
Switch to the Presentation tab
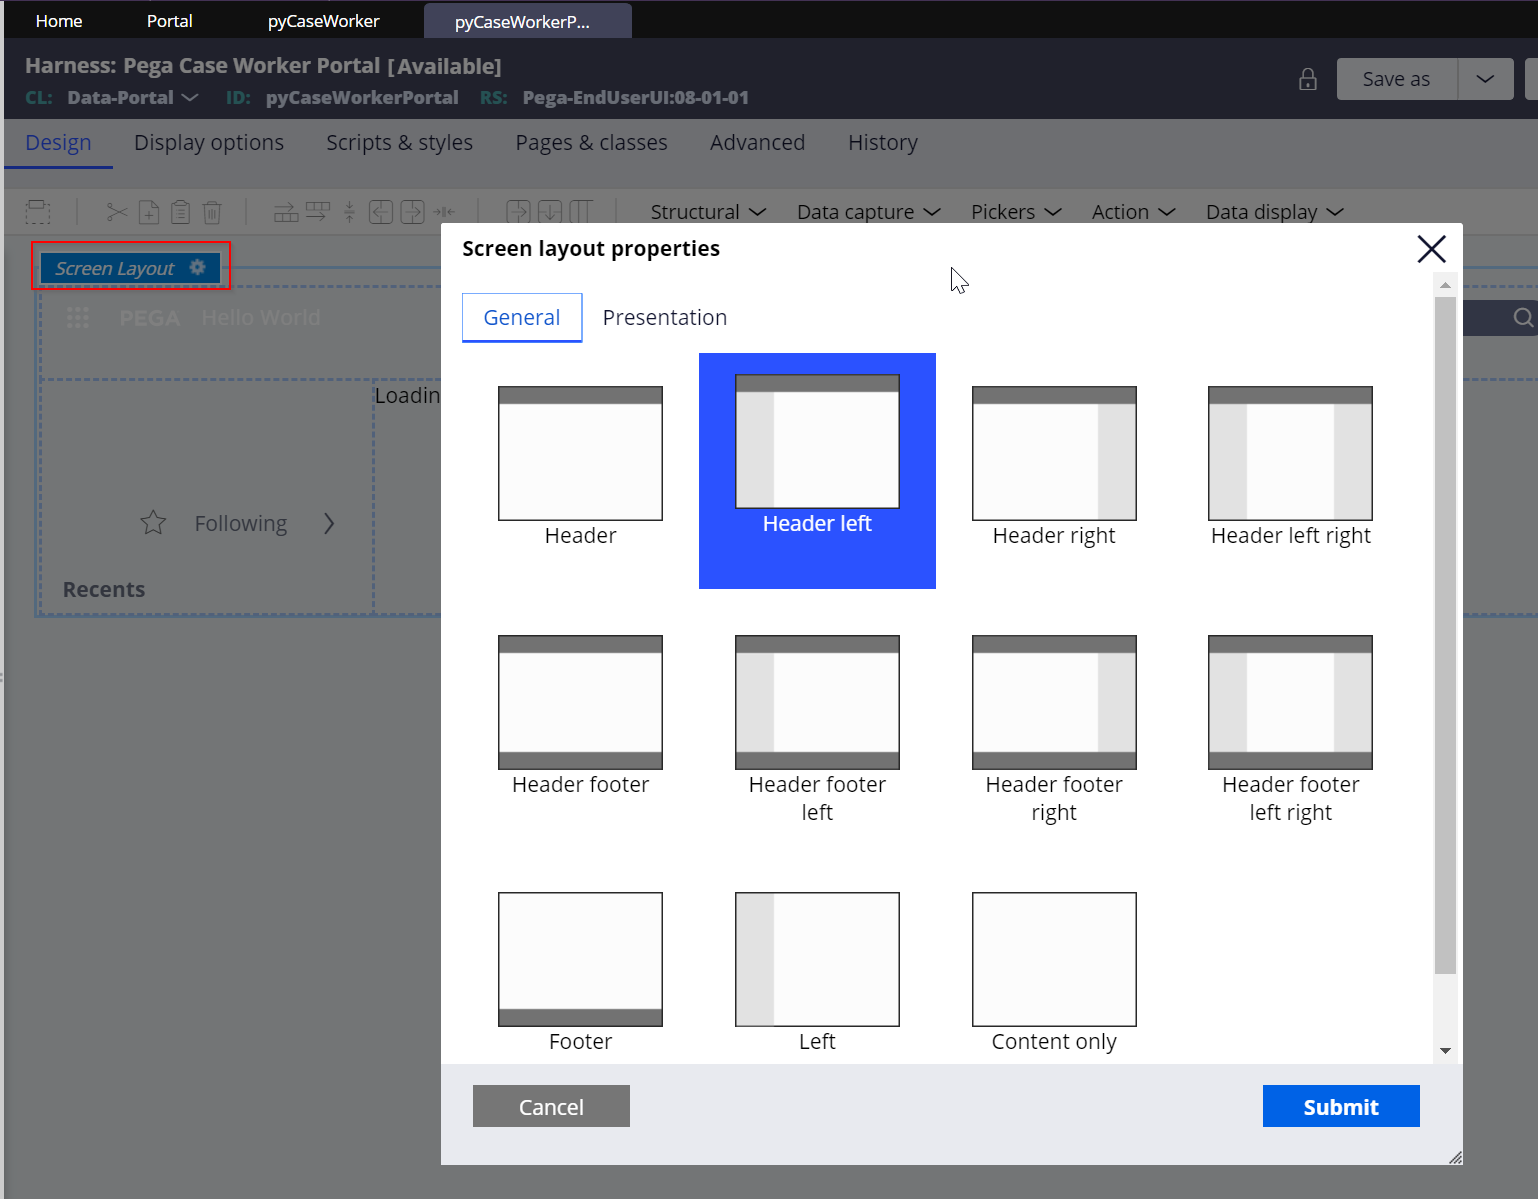click(x=664, y=317)
